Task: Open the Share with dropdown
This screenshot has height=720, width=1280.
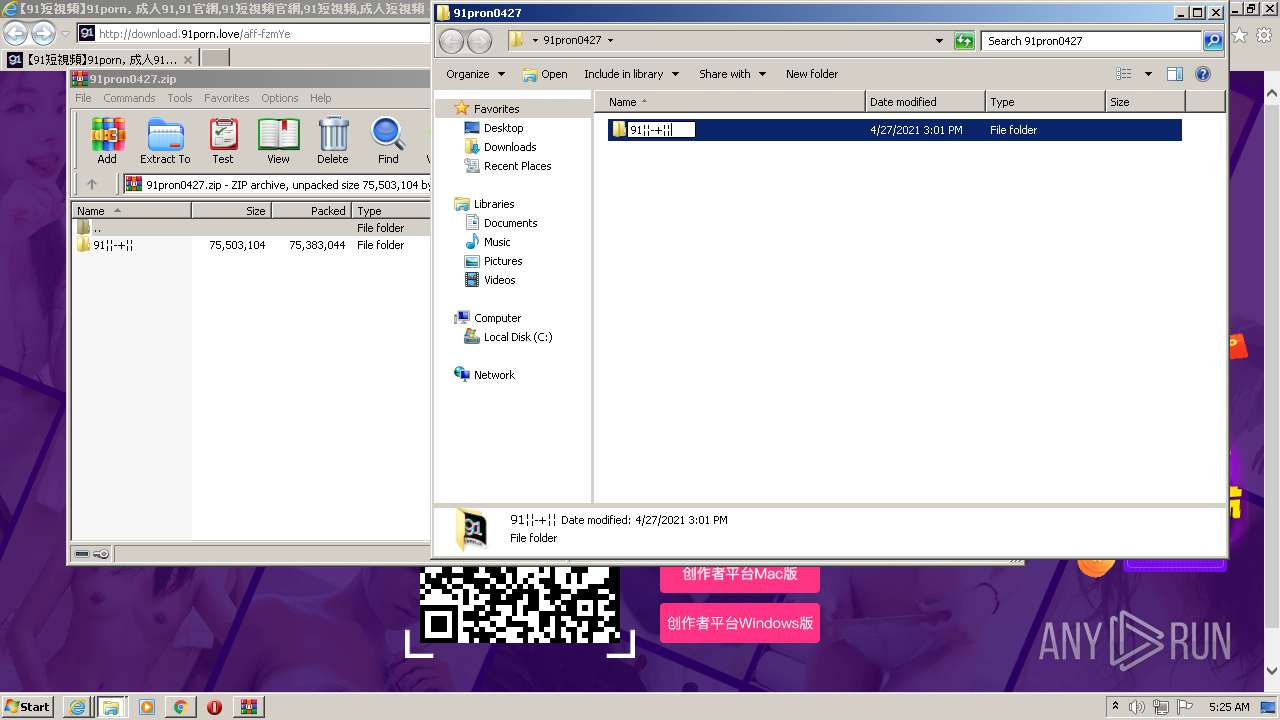Action: (732, 74)
